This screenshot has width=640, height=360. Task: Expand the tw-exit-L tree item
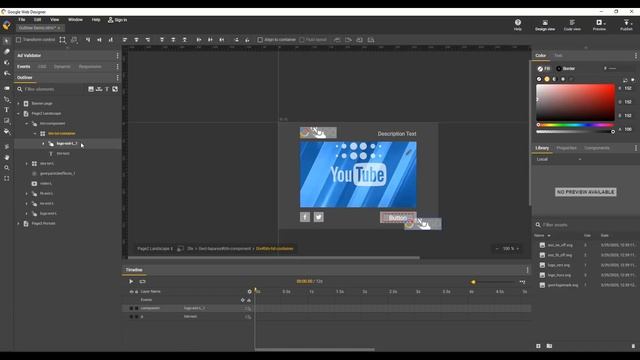coord(27,204)
